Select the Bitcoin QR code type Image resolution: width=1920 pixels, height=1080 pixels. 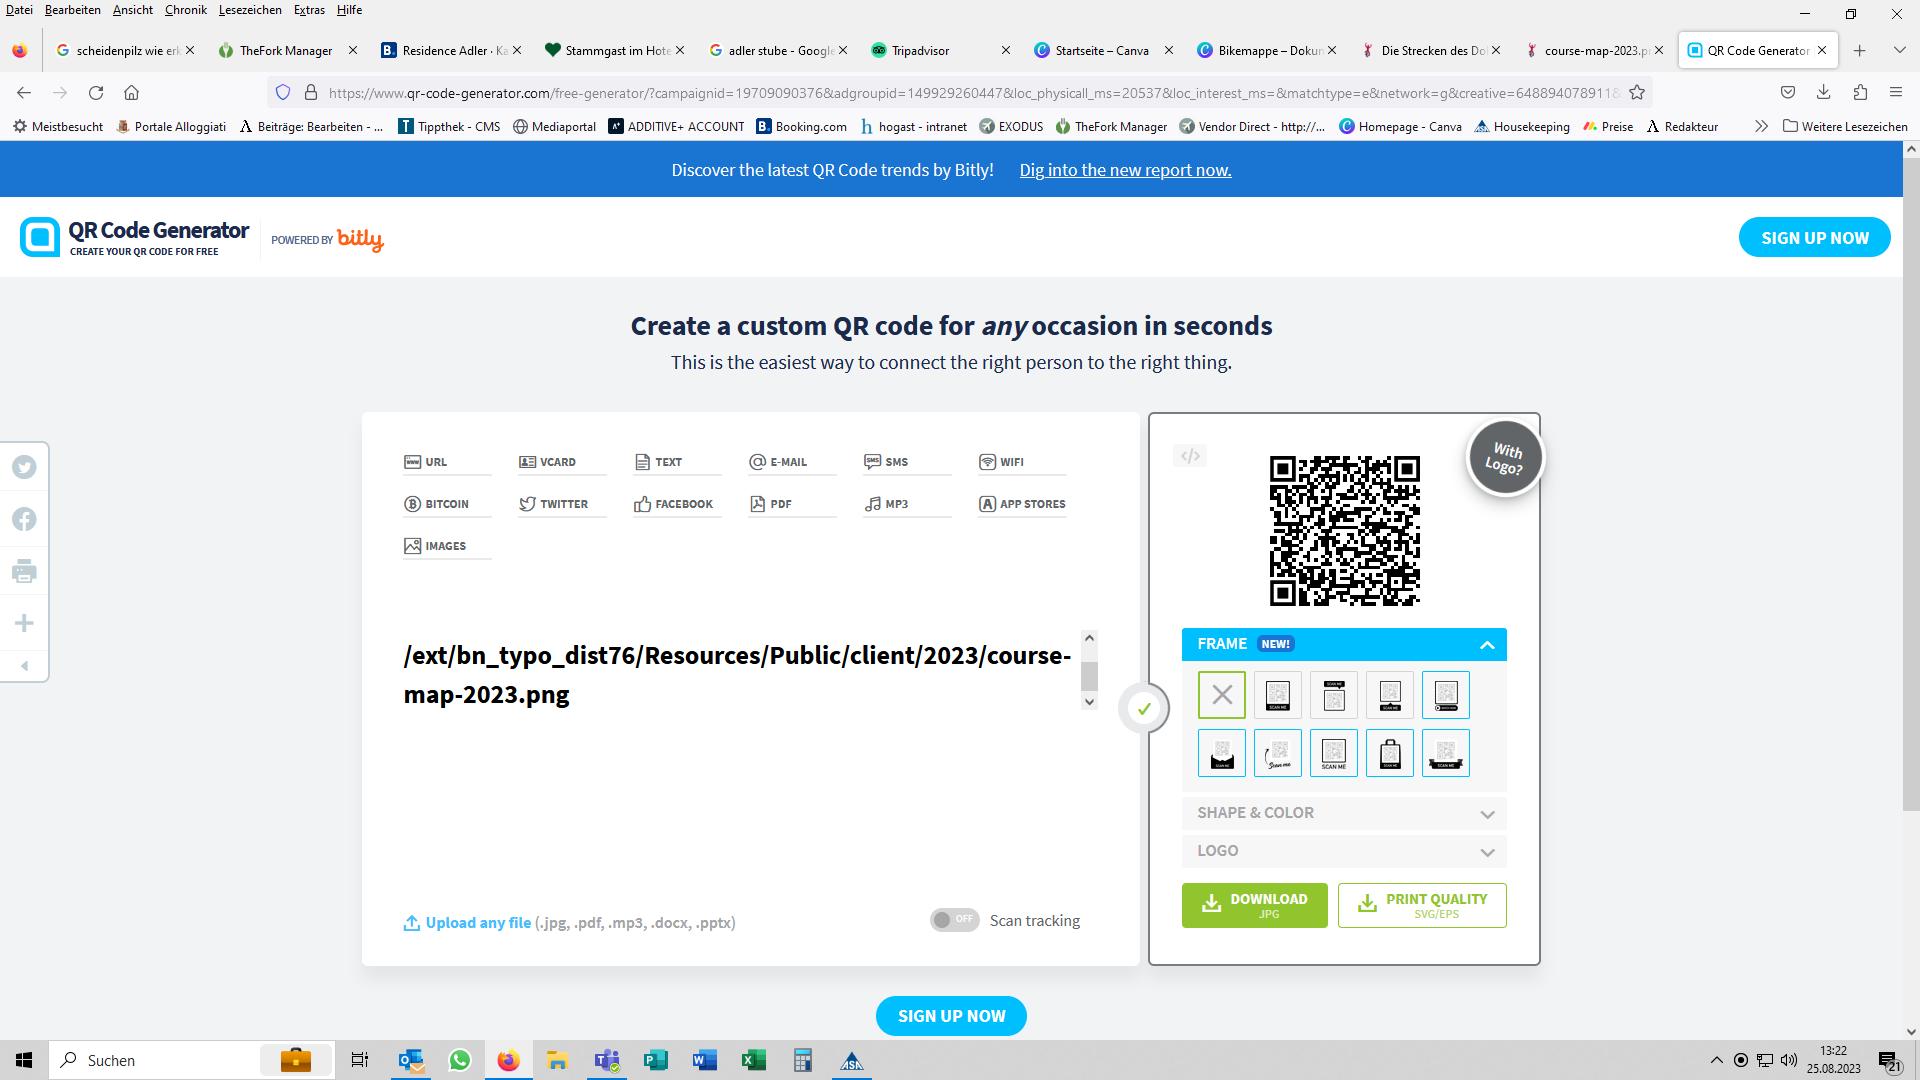[437, 504]
